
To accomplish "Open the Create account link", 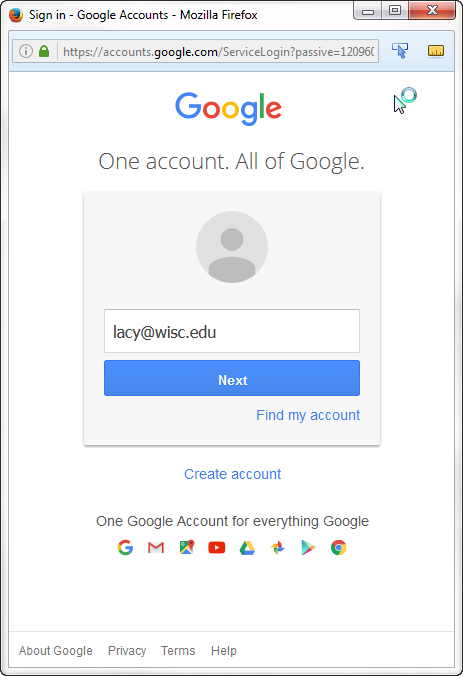I will point(232,474).
